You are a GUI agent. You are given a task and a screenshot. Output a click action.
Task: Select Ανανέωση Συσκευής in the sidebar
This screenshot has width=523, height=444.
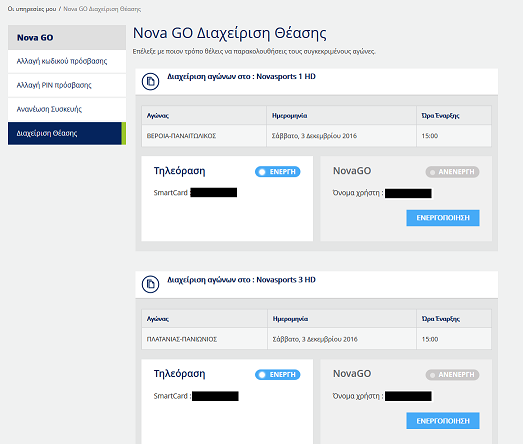tap(67, 109)
